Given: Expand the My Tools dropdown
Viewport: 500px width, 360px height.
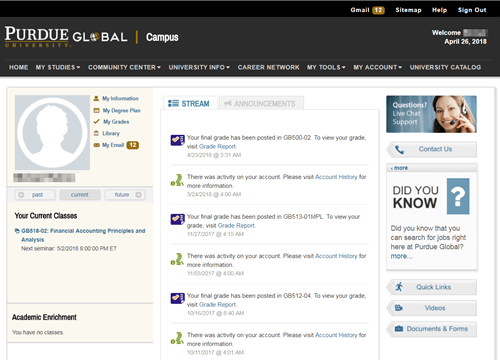Looking at the screenshot, I should [326, 67].
